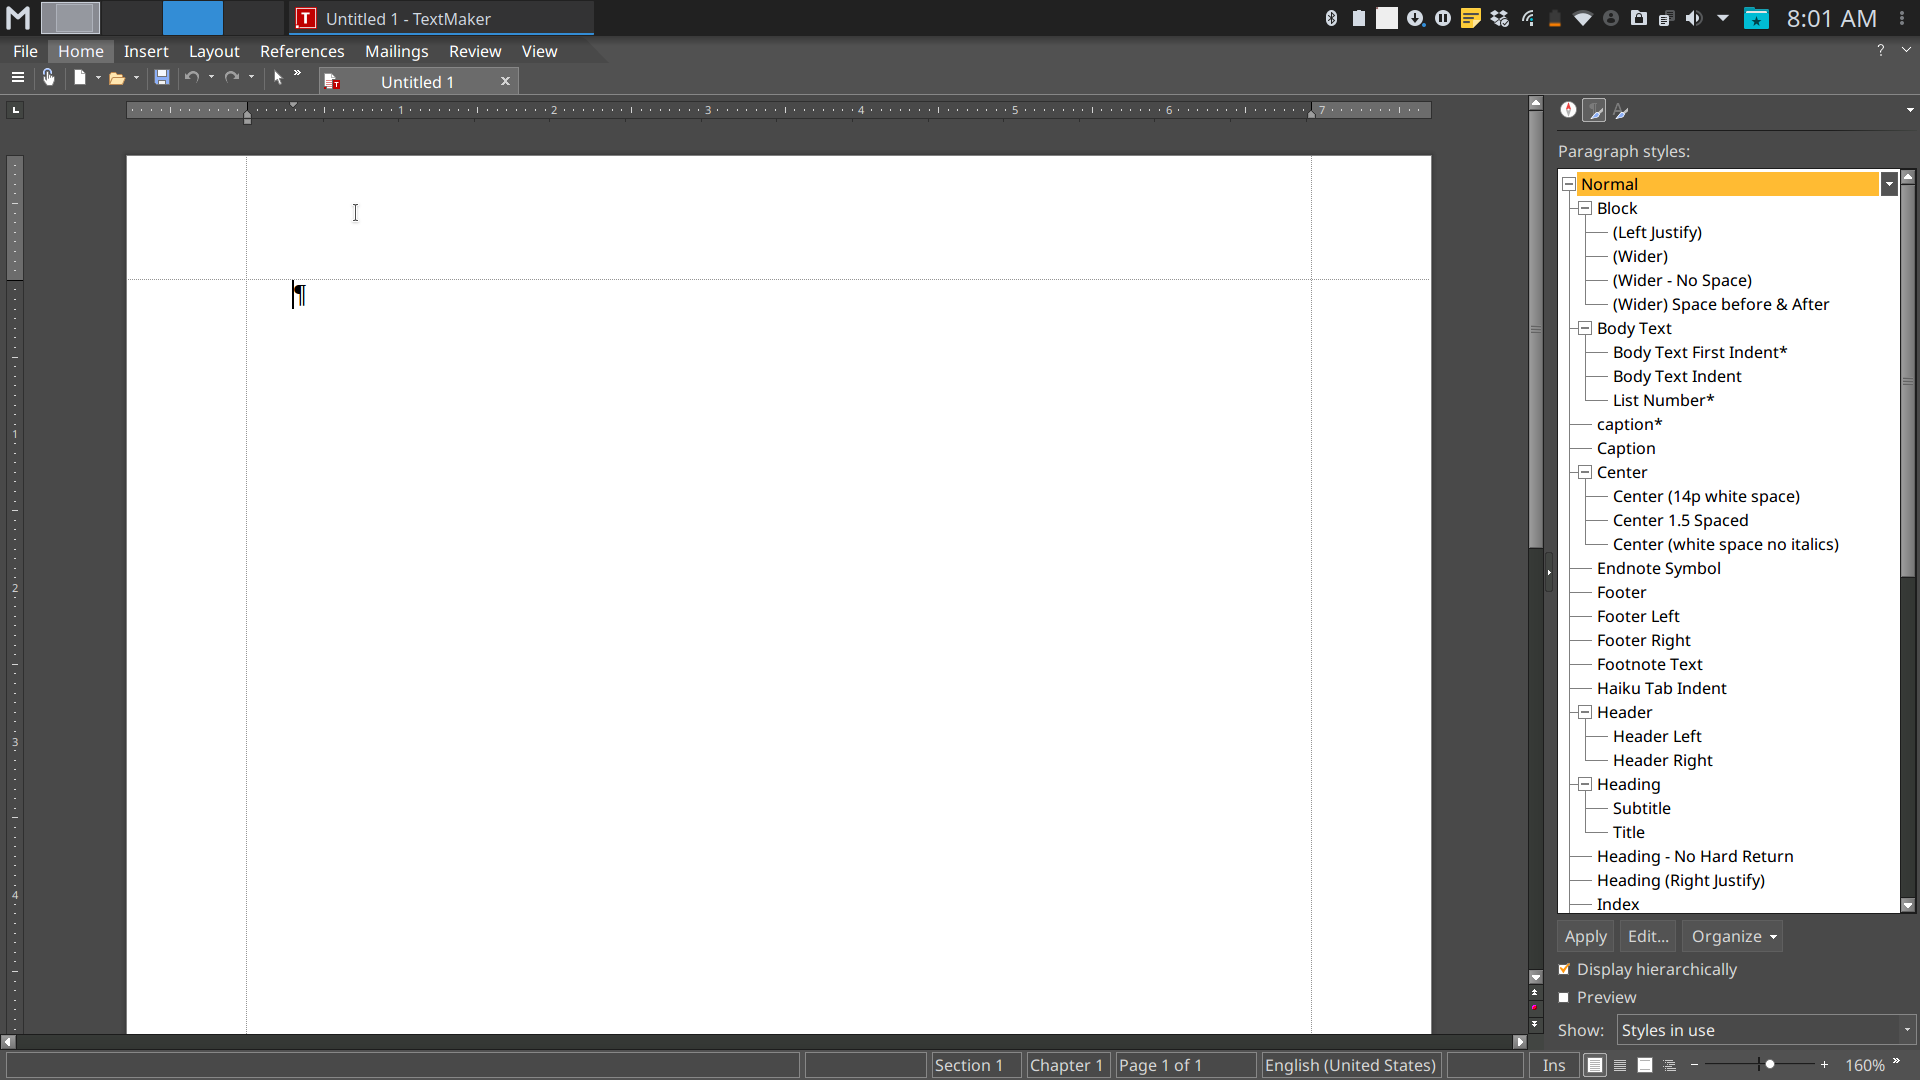Switch sidebar to character styles icon
Screen dimensions: 1920x1080
pos(1621,111)
